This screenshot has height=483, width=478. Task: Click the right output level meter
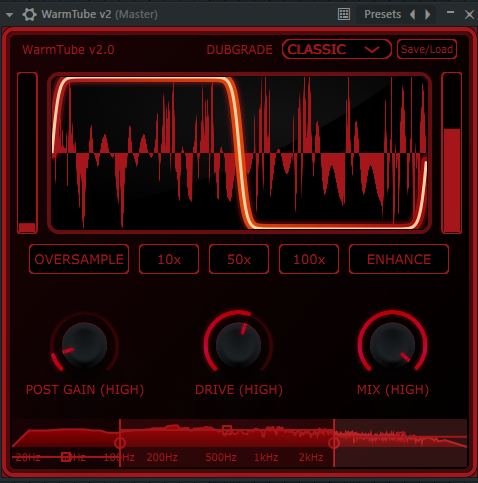tap(452, 153)
